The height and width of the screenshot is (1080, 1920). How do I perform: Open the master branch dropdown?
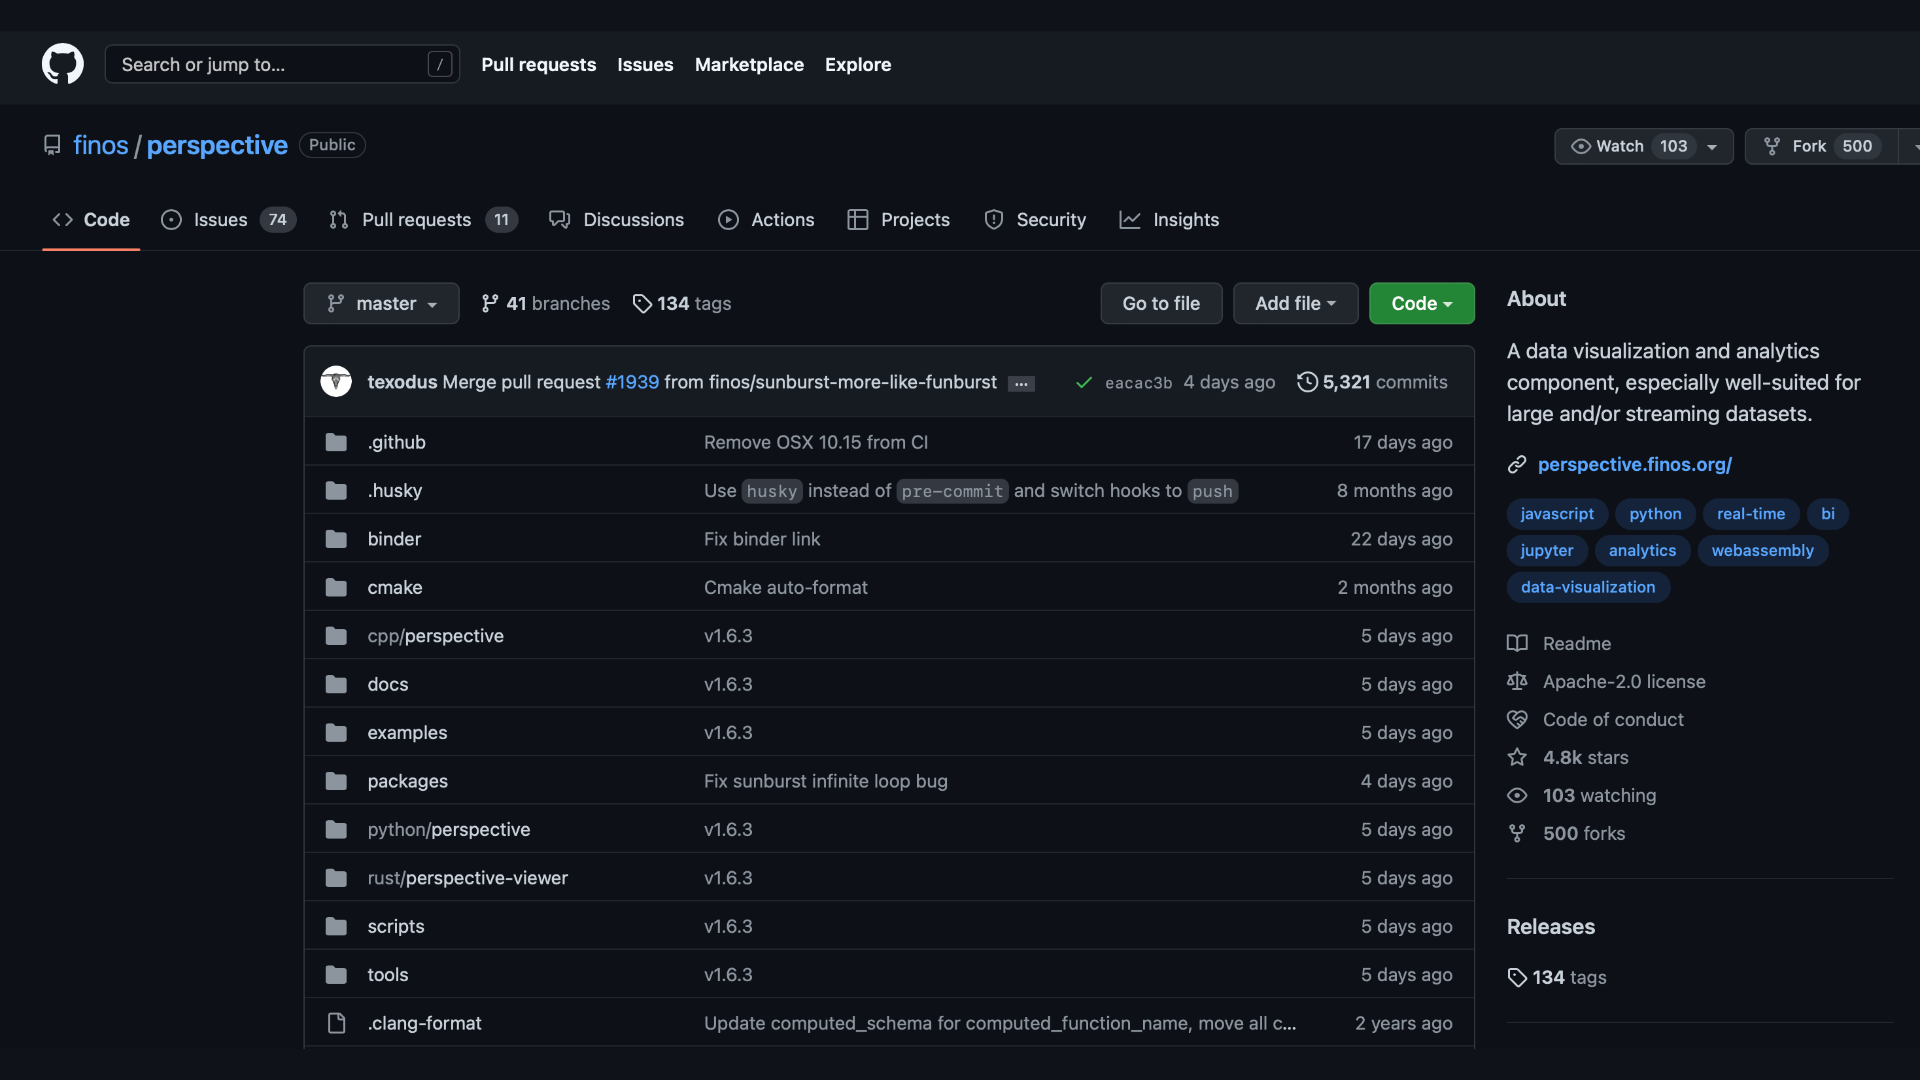pyautogui.click(x=381, y=303)
